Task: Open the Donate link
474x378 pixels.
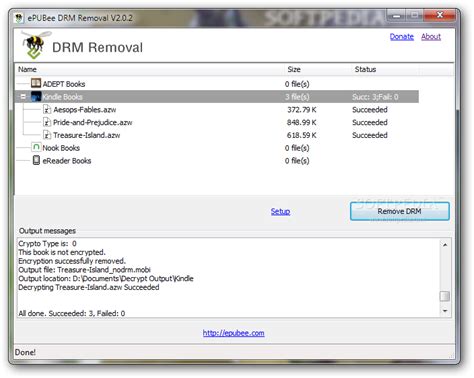Action: click(x=402, y=37)
